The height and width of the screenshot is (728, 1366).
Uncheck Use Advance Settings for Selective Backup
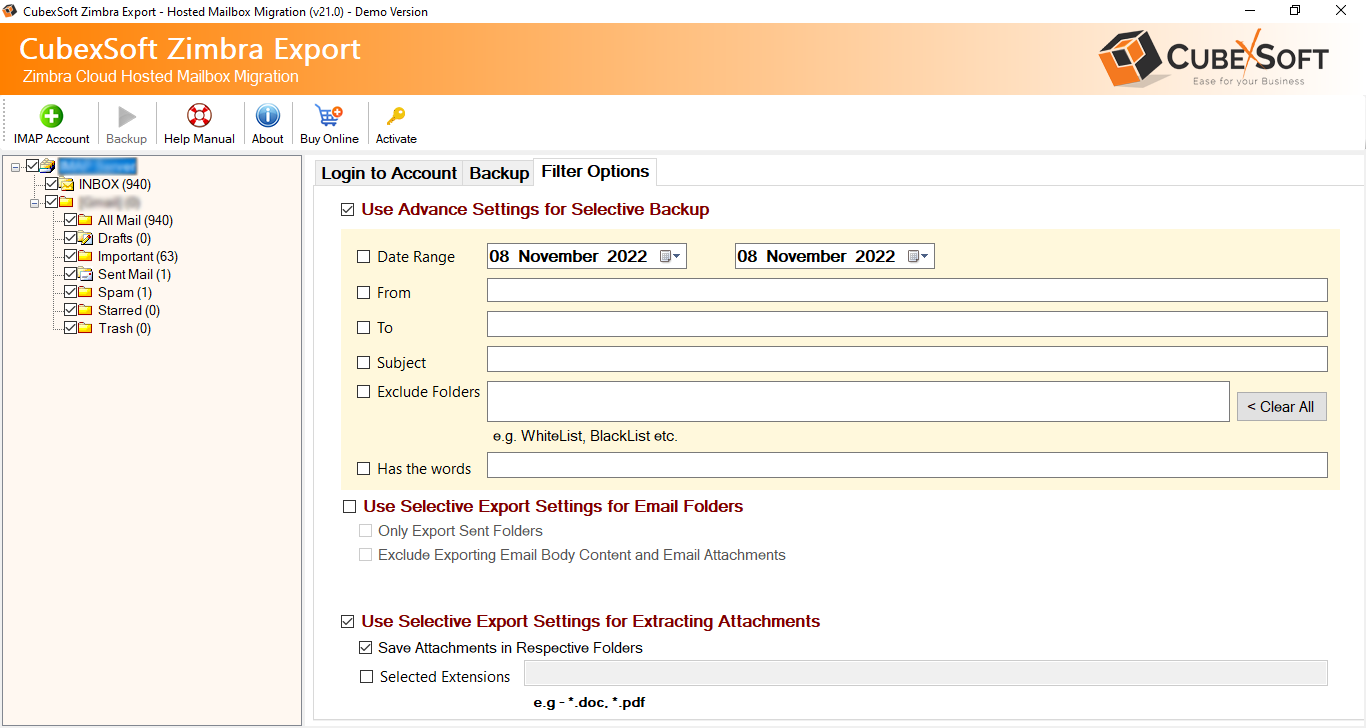coord(348,210)
